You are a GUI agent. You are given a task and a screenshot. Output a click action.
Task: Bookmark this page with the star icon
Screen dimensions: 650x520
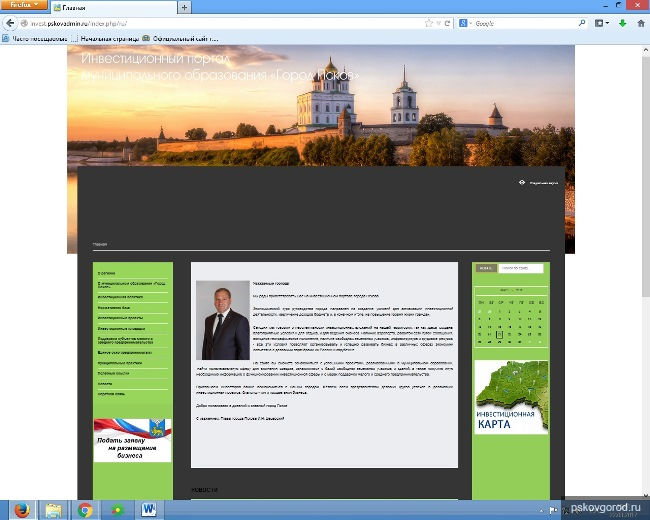pos(429,24)
